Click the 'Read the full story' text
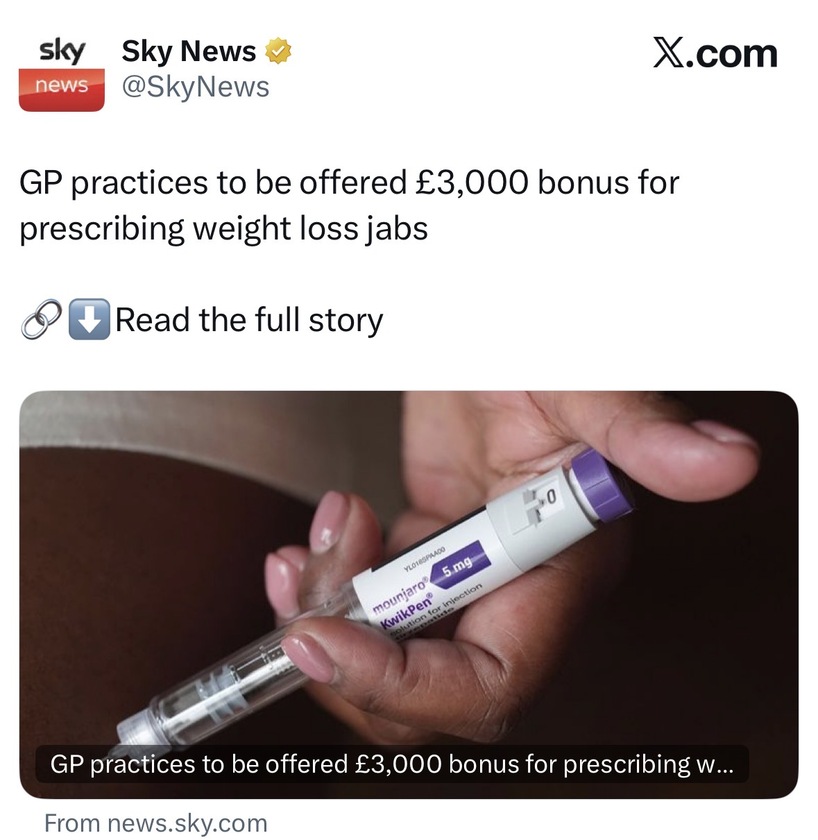 [x=249, y=320]
